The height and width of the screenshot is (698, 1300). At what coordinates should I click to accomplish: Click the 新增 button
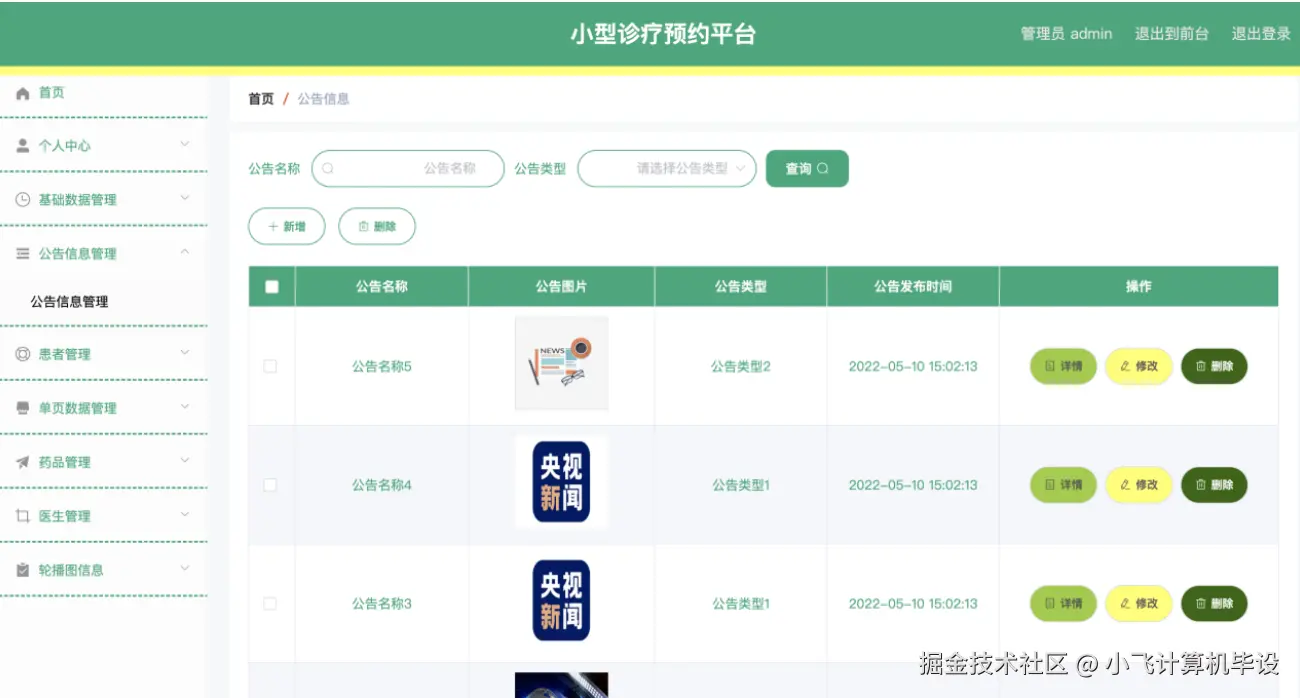point(287,227)
